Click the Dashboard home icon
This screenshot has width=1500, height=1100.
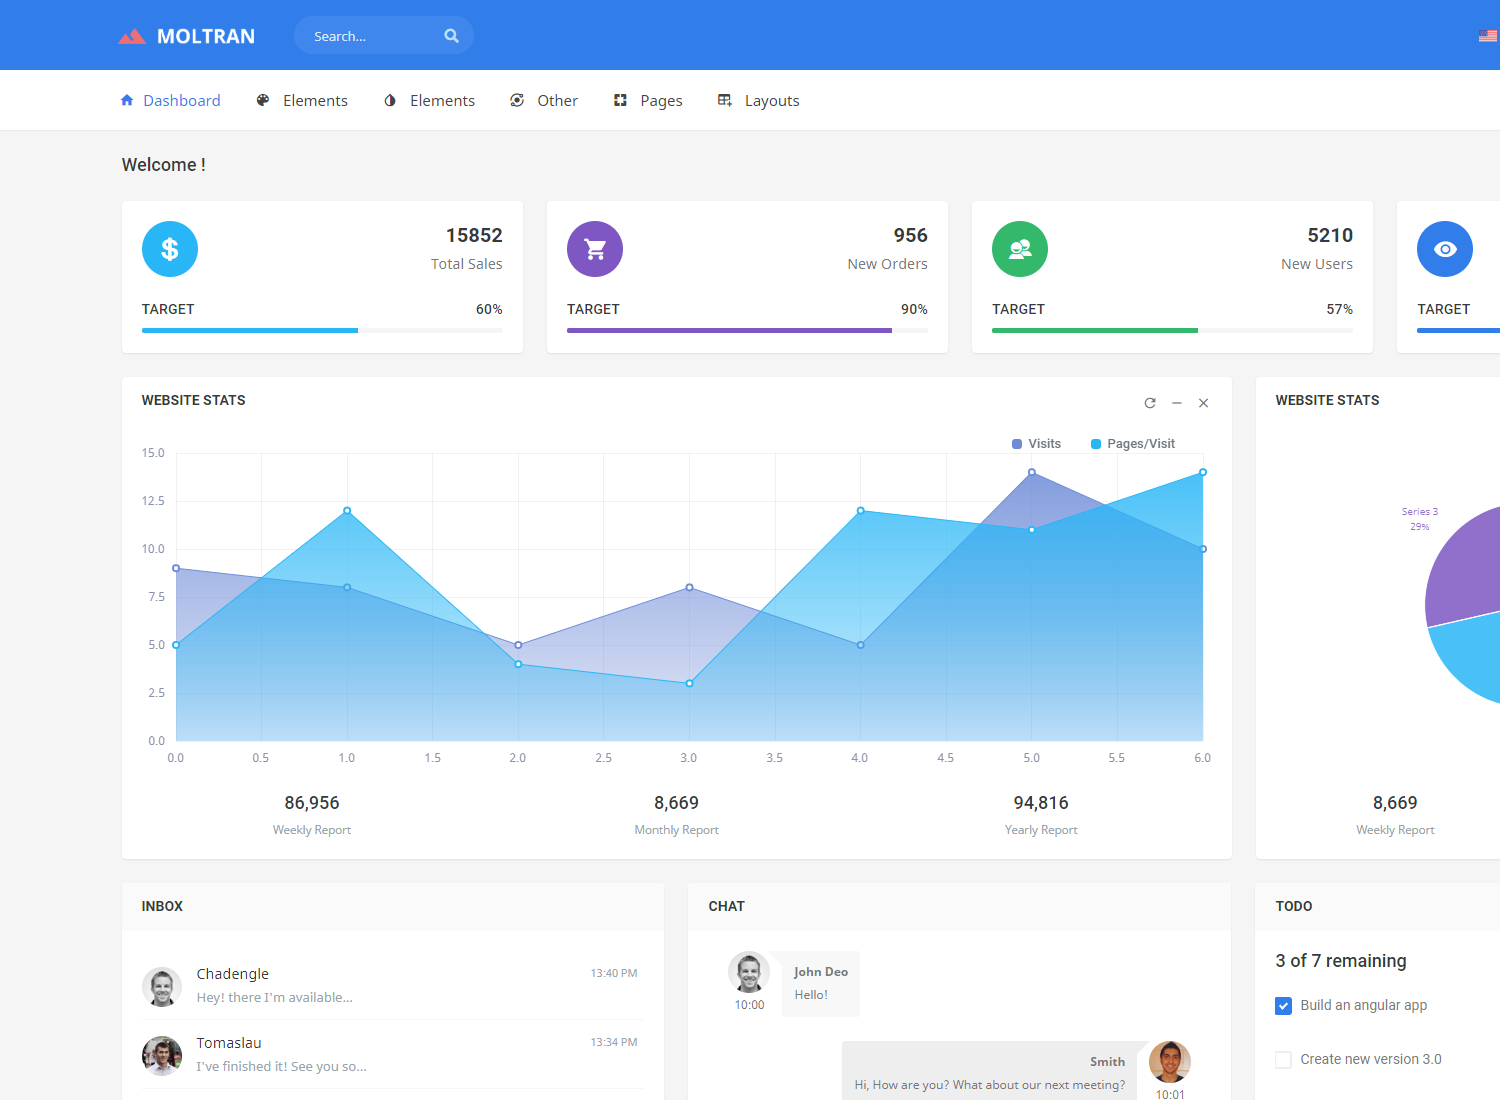click(x=127, y=100)
